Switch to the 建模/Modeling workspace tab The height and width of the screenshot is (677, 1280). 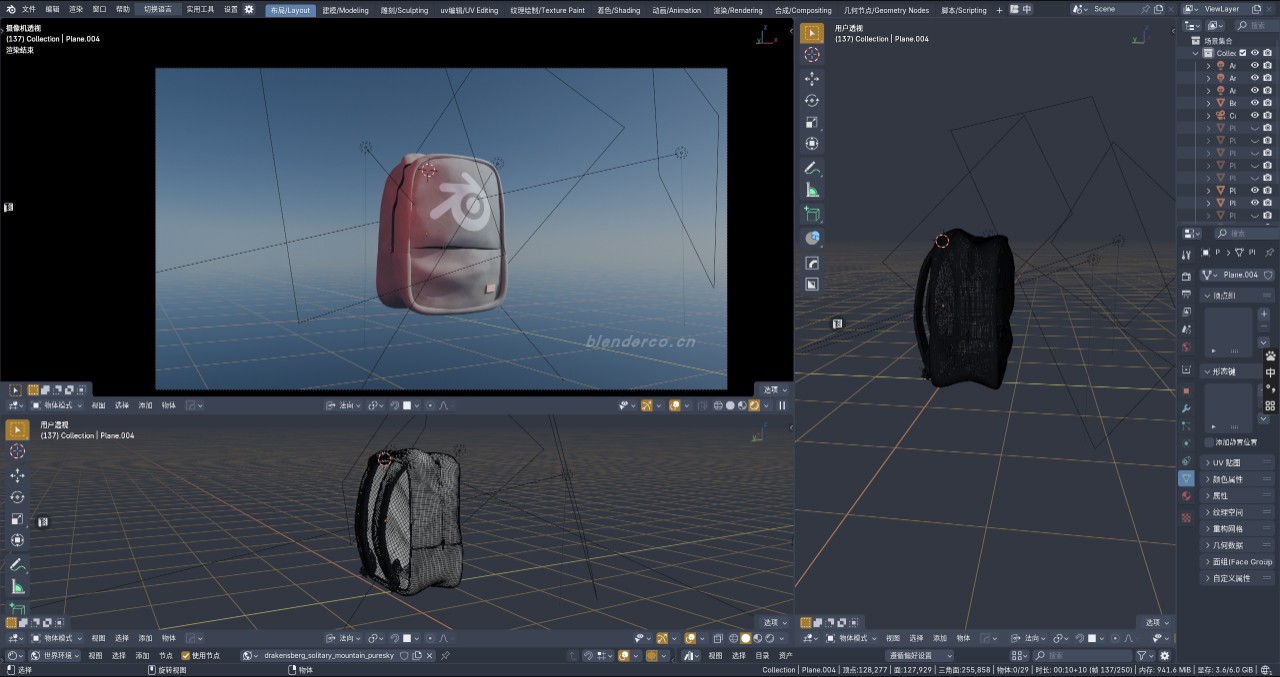345,10
